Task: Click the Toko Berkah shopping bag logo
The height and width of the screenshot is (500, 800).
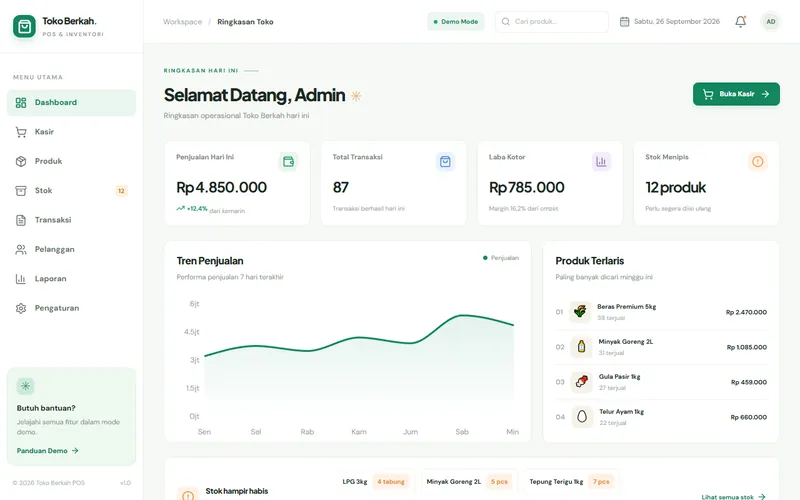Action: 24,27
